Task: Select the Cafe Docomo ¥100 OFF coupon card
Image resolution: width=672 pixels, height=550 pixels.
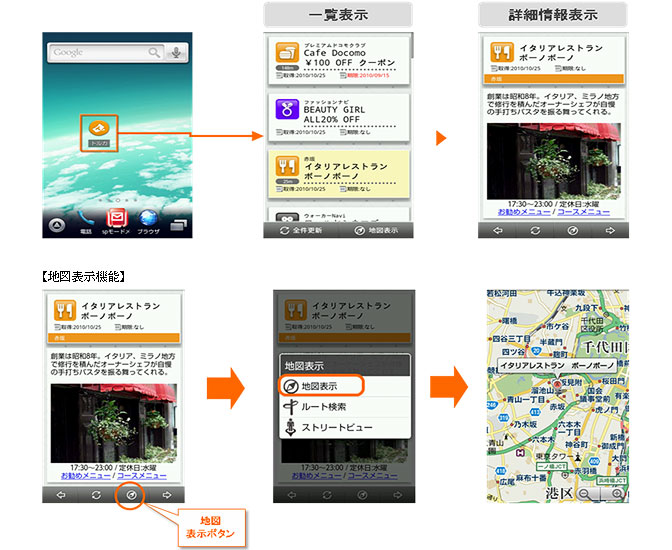Action: coord(338,60)
